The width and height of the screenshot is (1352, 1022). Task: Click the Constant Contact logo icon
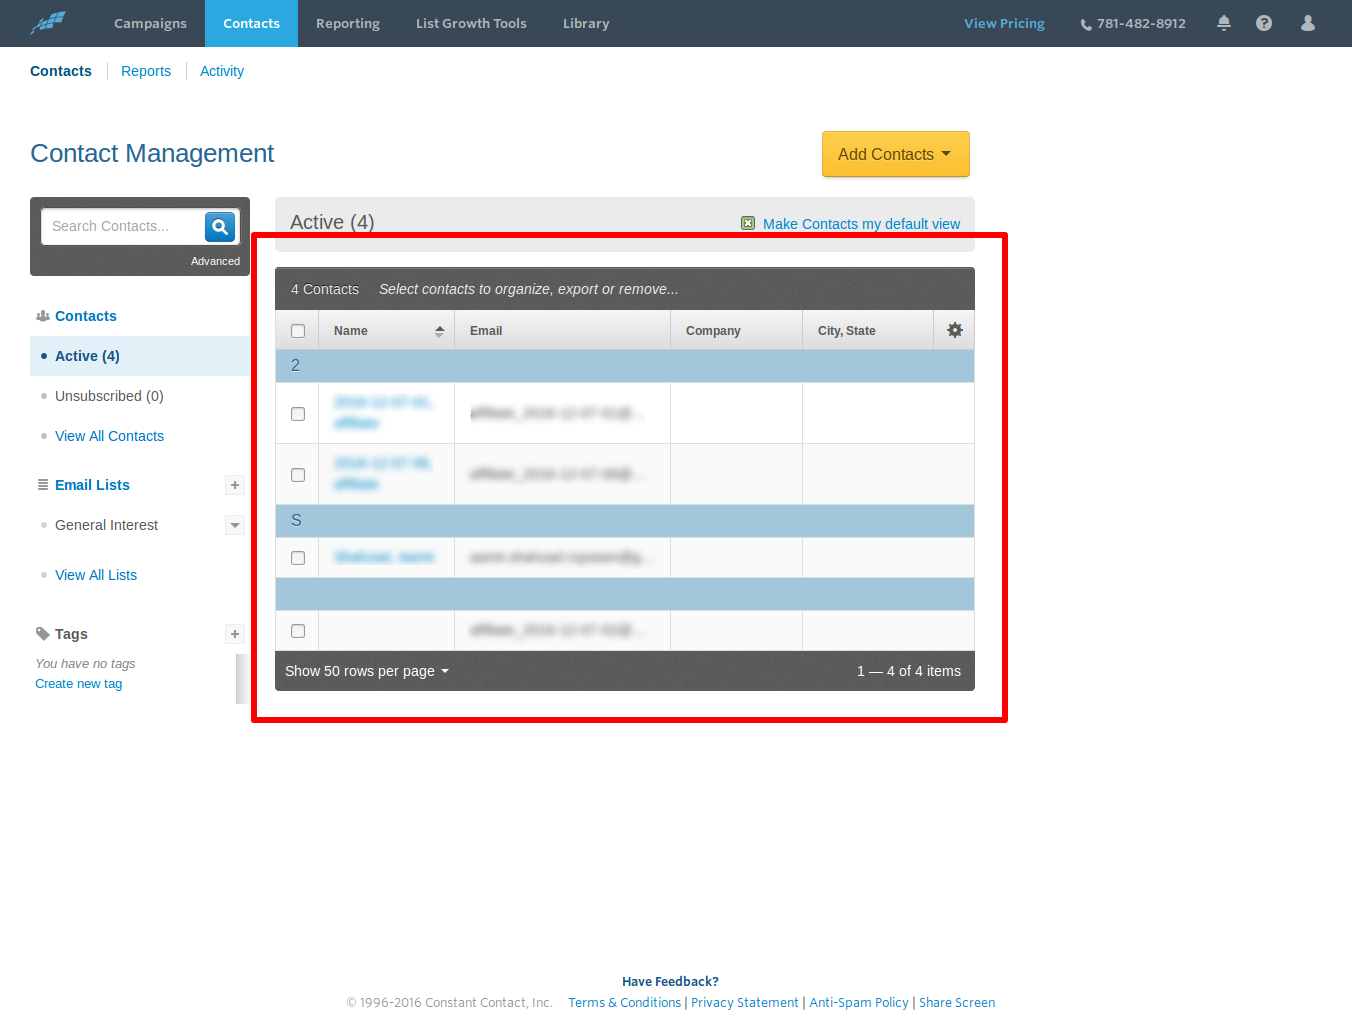click(x=48, y=23)
